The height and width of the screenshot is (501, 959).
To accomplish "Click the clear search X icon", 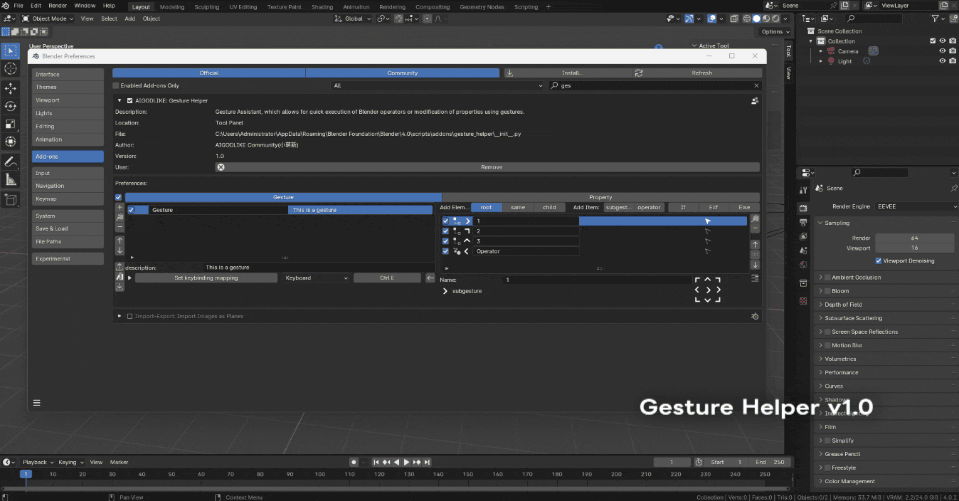I will [x=756, y=86].
